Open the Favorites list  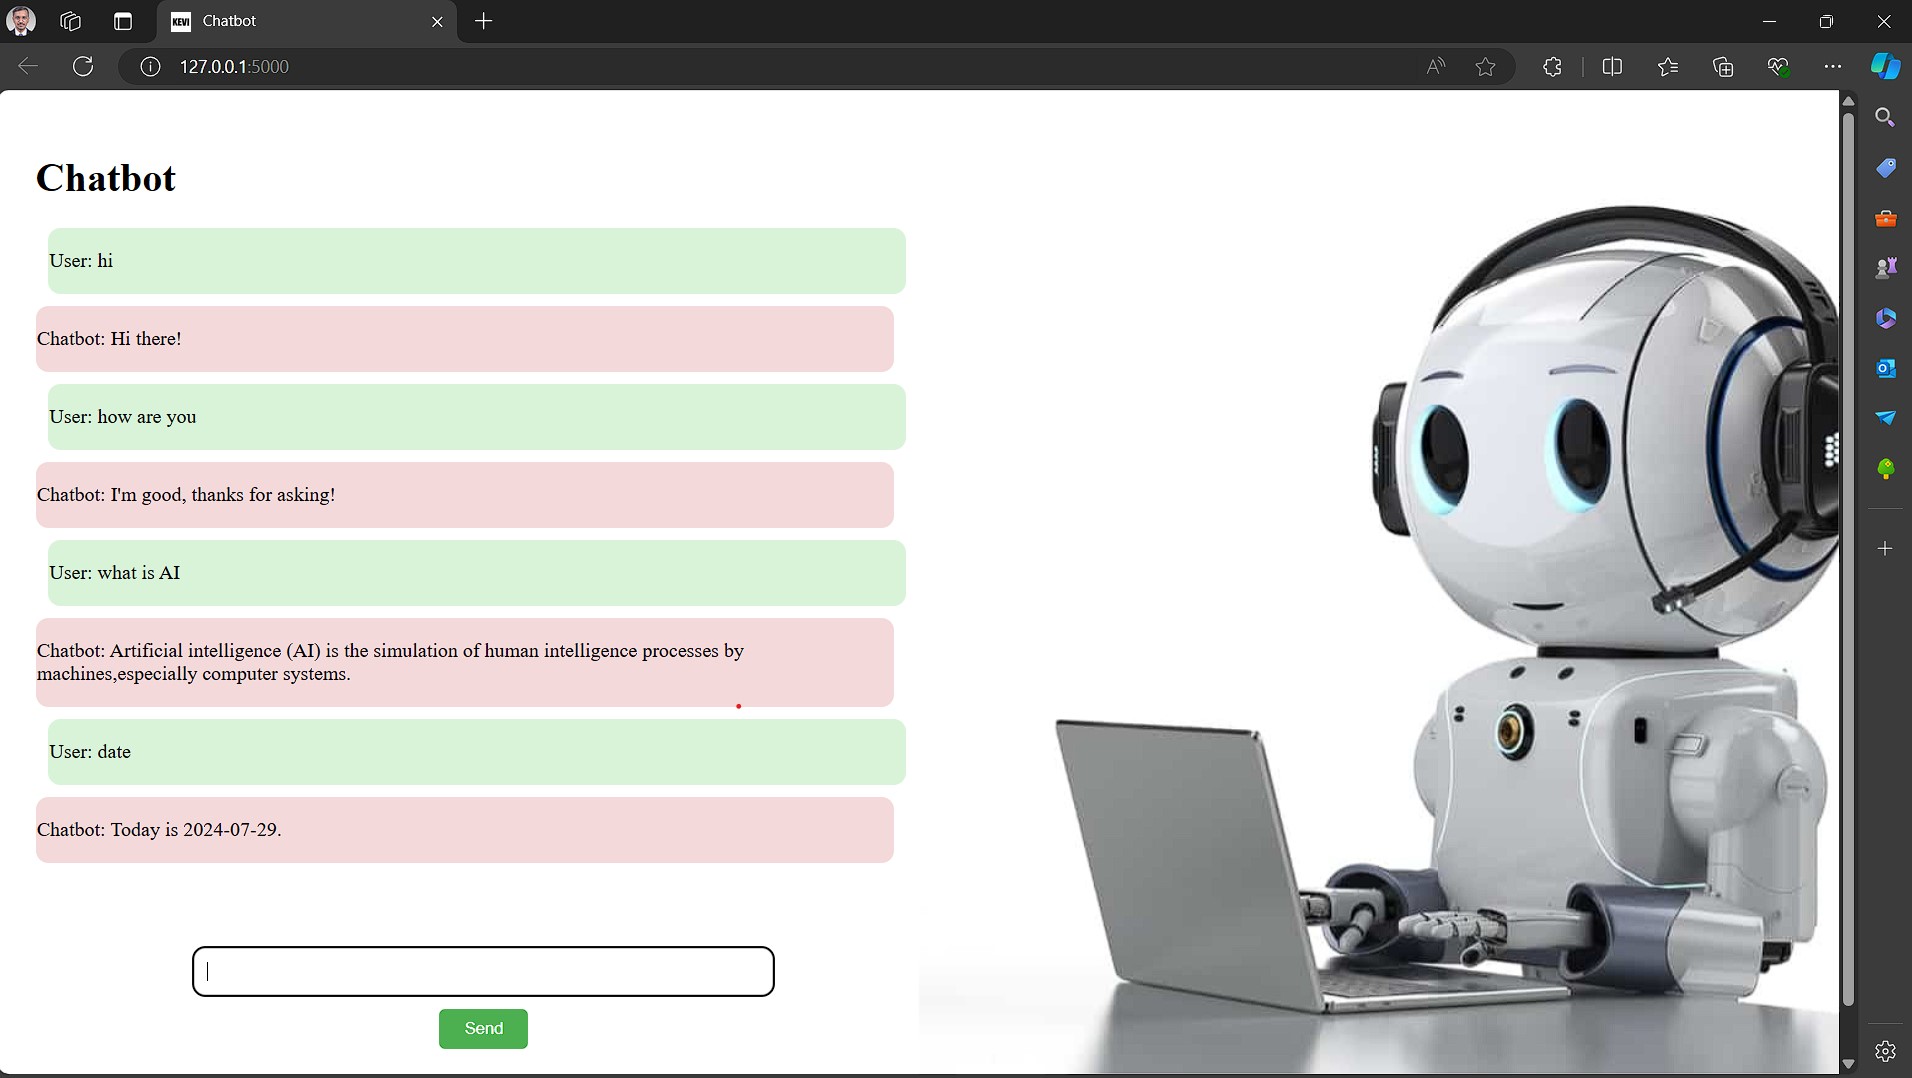(1668, 66)
